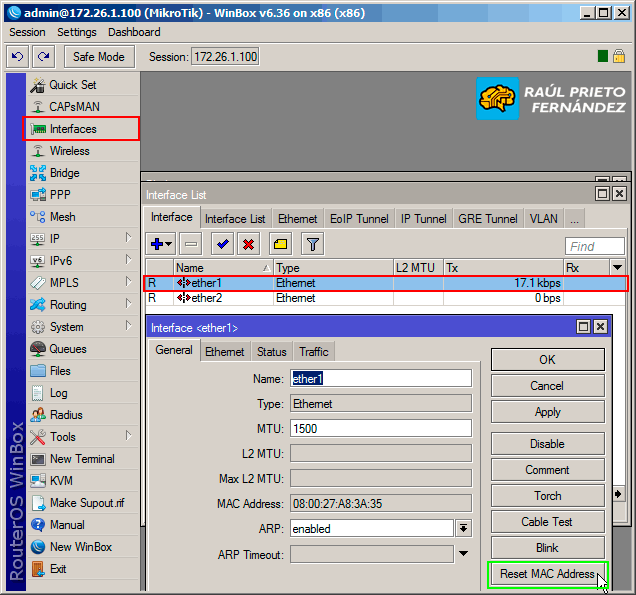
Task: Switch to the Traffic tab
Action: tap(313, 352)
